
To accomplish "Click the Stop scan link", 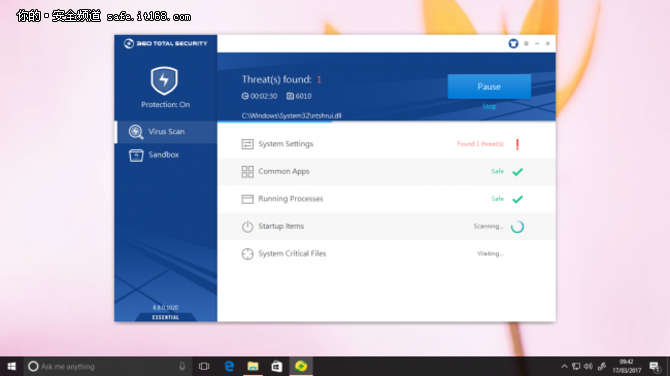I will pos(489,106).
